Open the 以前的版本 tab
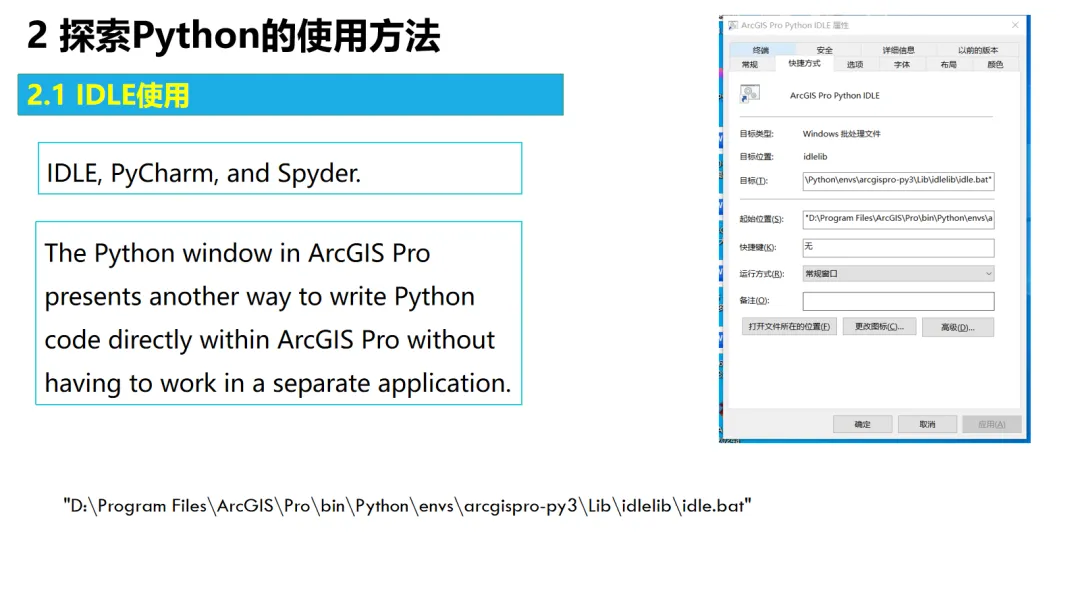The width and height of the screenshot is (1080, 608). pos(977,50)
